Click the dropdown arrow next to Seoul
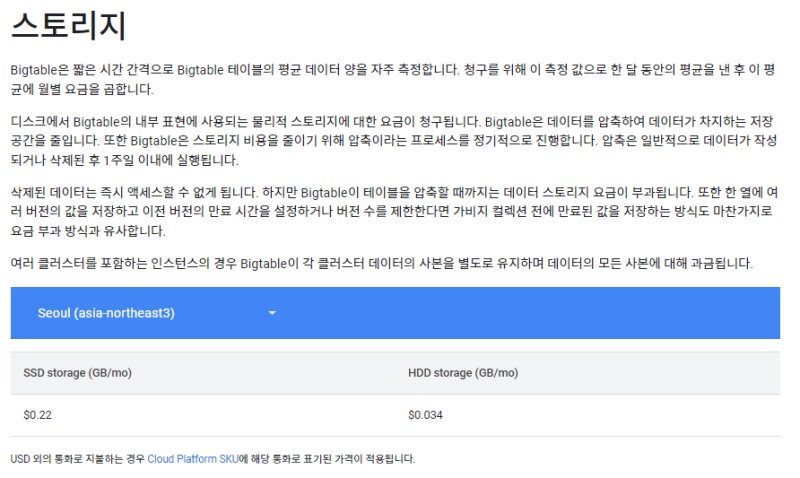Viewport: 800px width, 478px height. 272,313
